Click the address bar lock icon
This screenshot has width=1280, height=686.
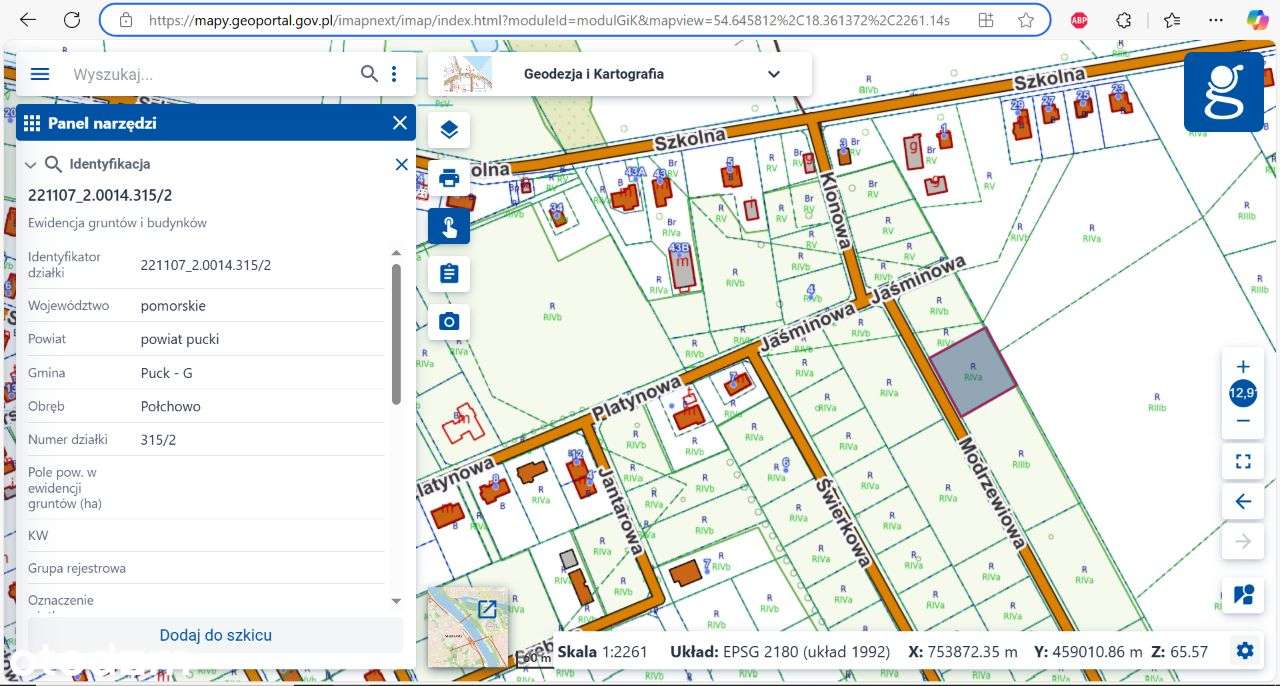(x=125, y=20)
